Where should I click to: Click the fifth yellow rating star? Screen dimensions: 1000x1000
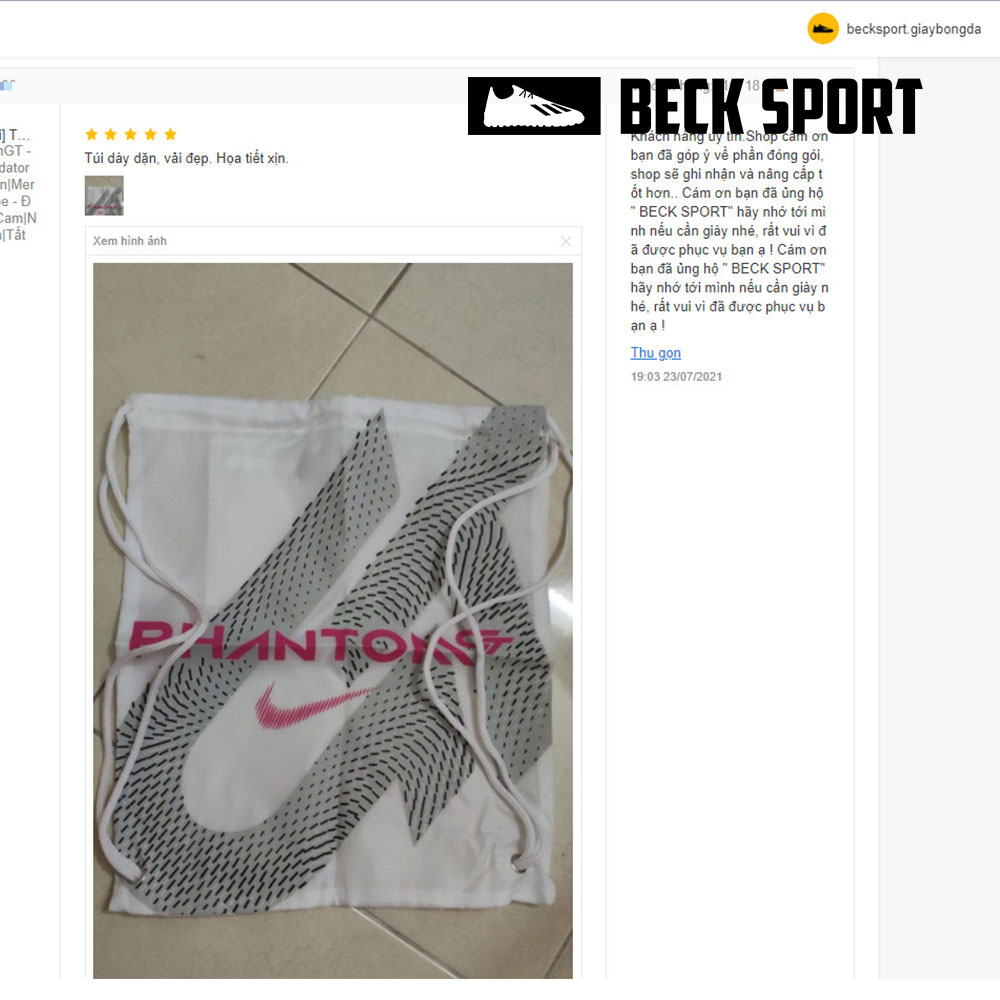click(x=170, y=134)
